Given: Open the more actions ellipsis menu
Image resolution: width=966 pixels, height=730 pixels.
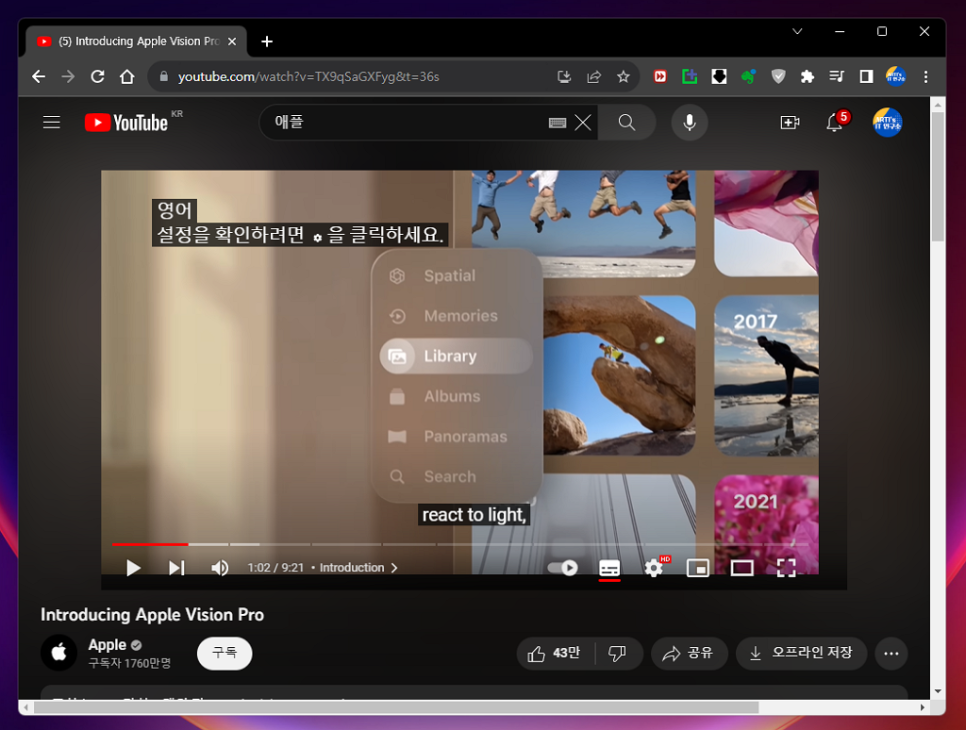Looking at the screenshot, I should [x=891, y=653].
